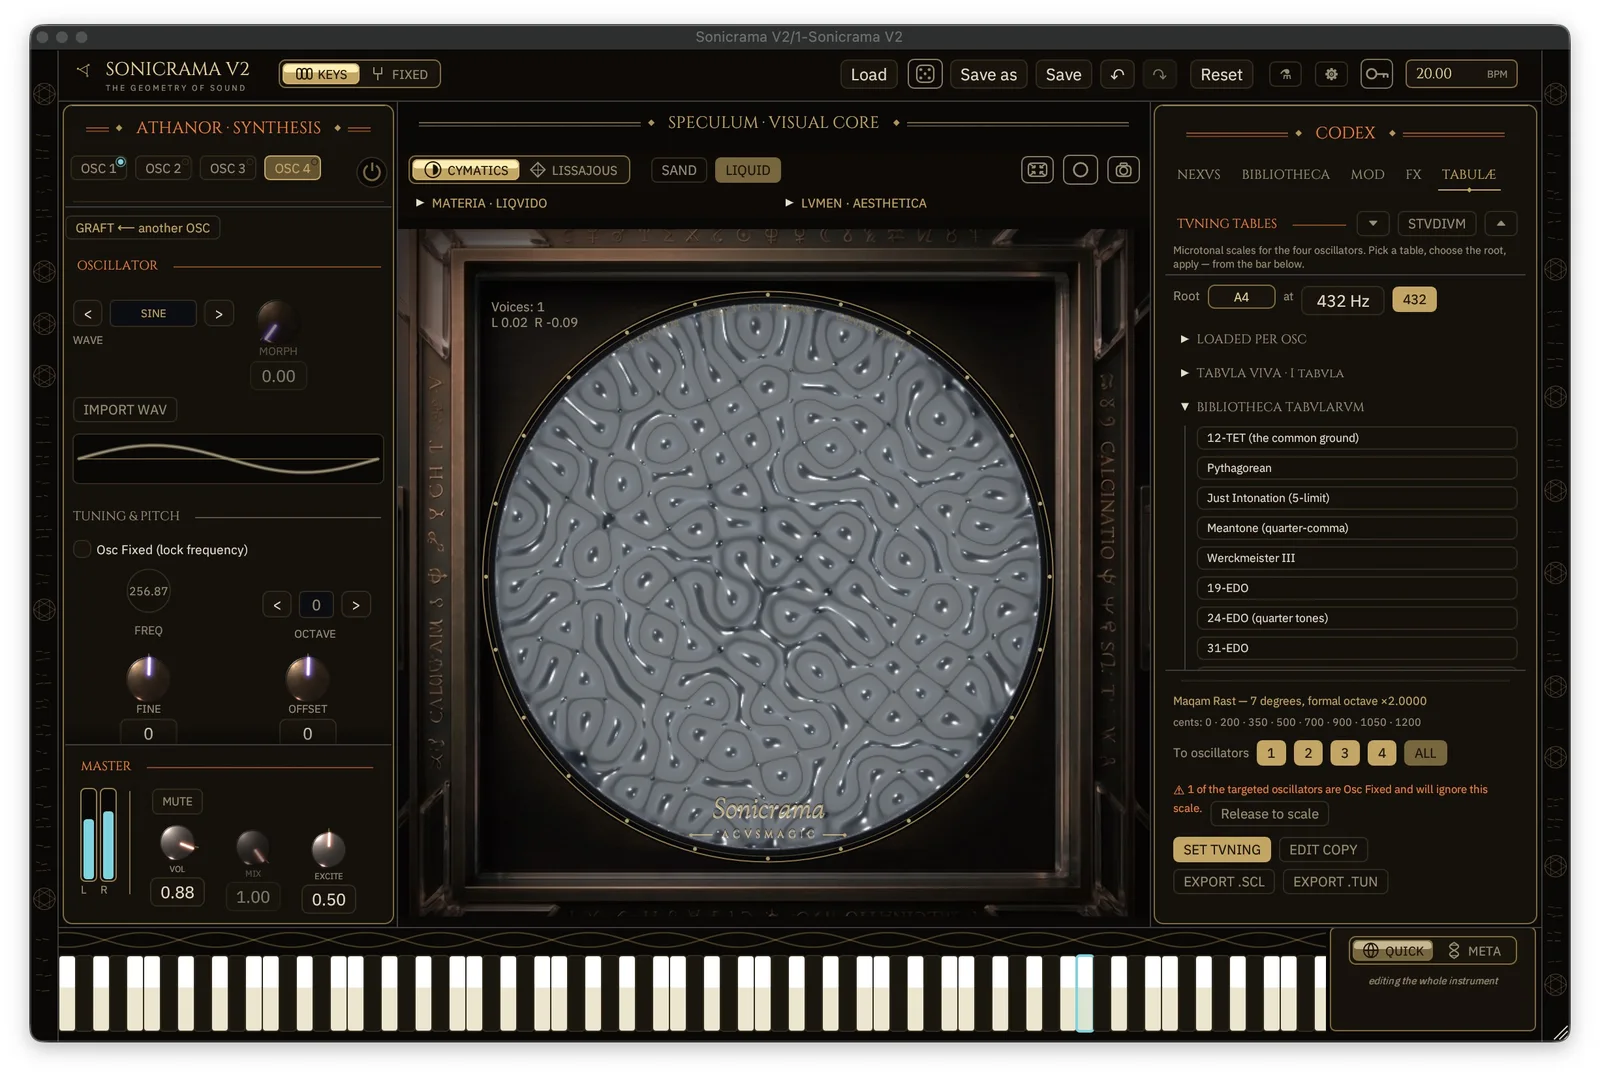1600x1077 pixels.
Task: Select next waveform arrow
Action: [x=219, y=314]
